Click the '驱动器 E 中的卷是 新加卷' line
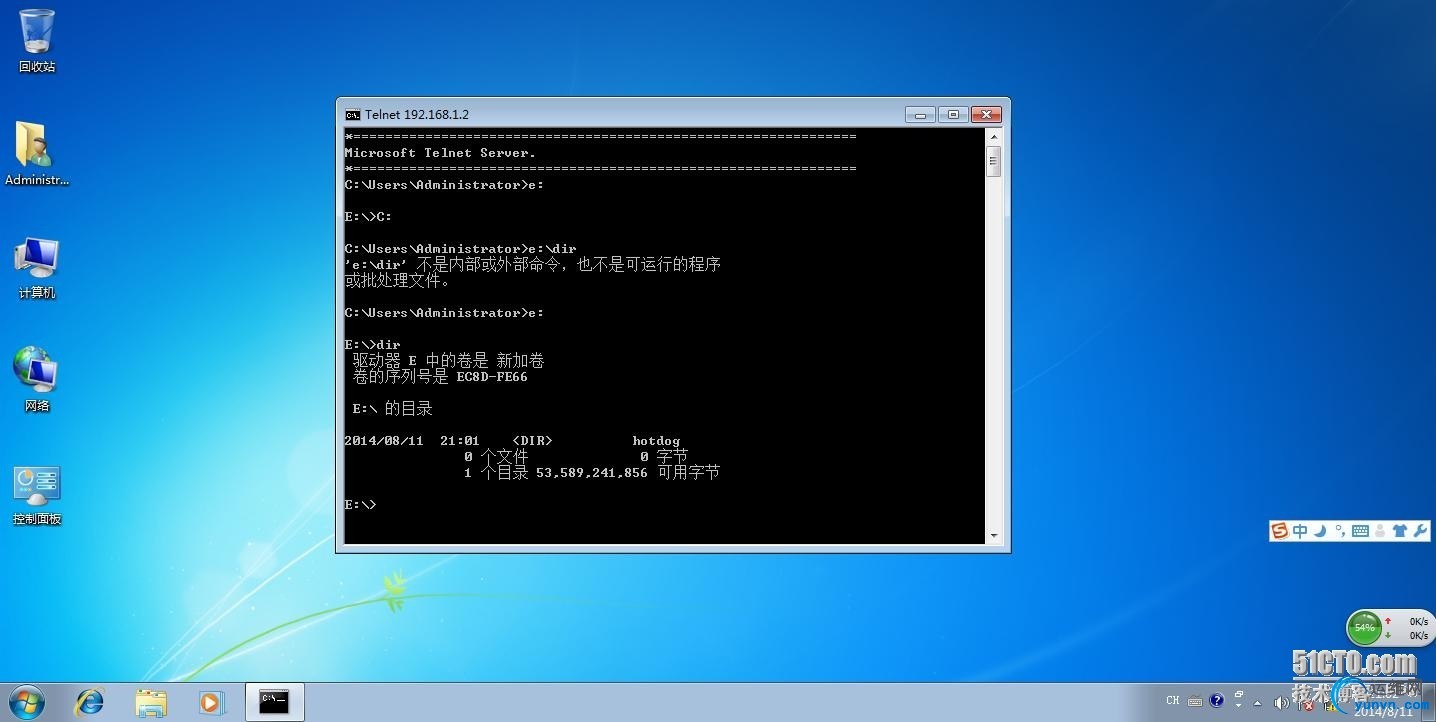 pos(448,361)
